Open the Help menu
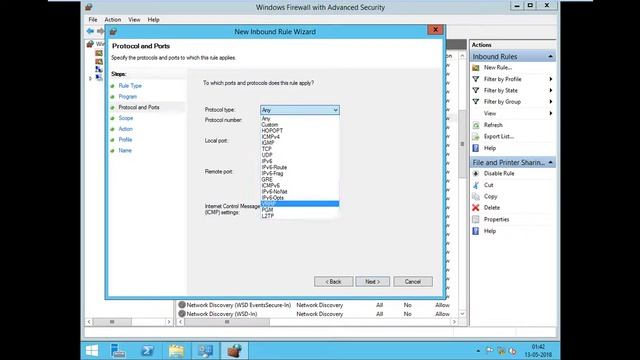 pos(153,20)
